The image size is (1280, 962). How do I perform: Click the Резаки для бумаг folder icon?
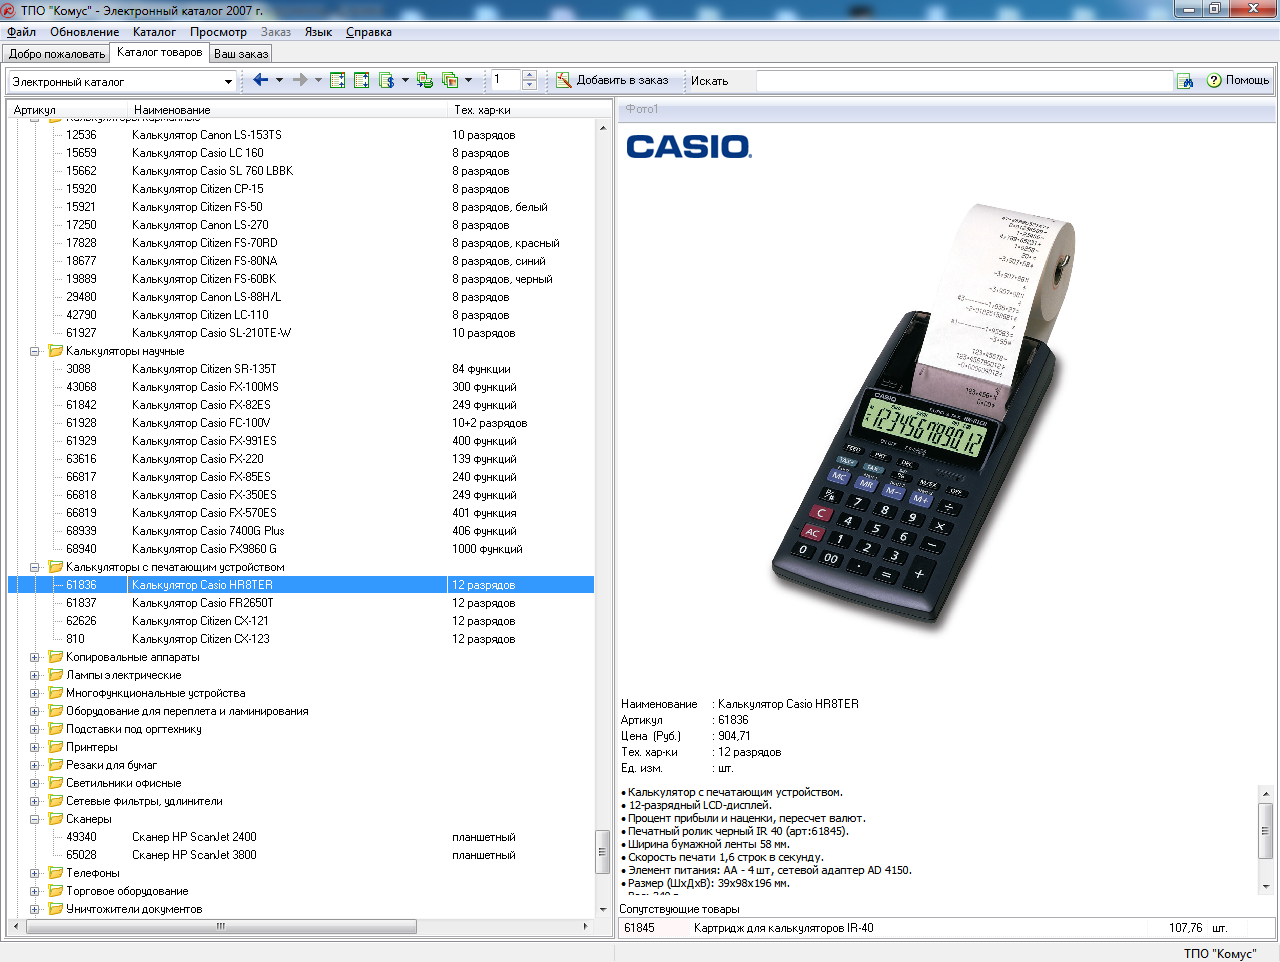point(56,765)
